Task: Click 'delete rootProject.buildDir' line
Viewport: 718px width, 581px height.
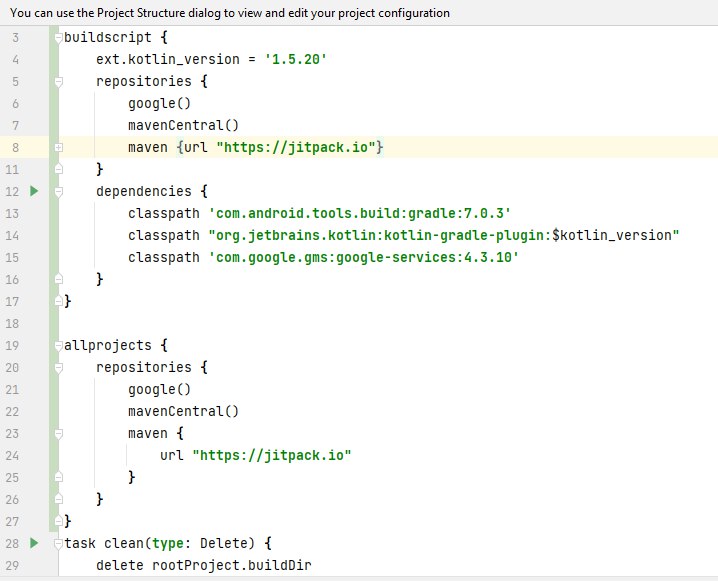Action: (204, 565)
